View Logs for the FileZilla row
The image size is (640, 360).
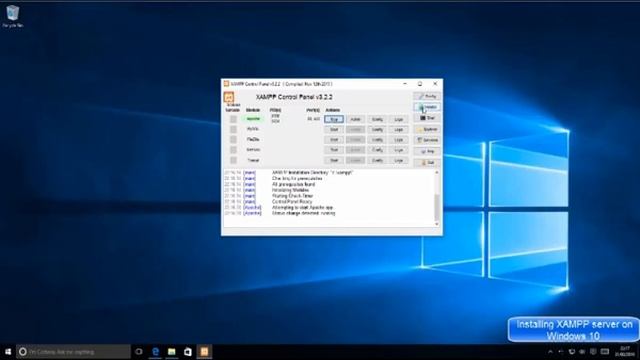[x=398, y=140]
